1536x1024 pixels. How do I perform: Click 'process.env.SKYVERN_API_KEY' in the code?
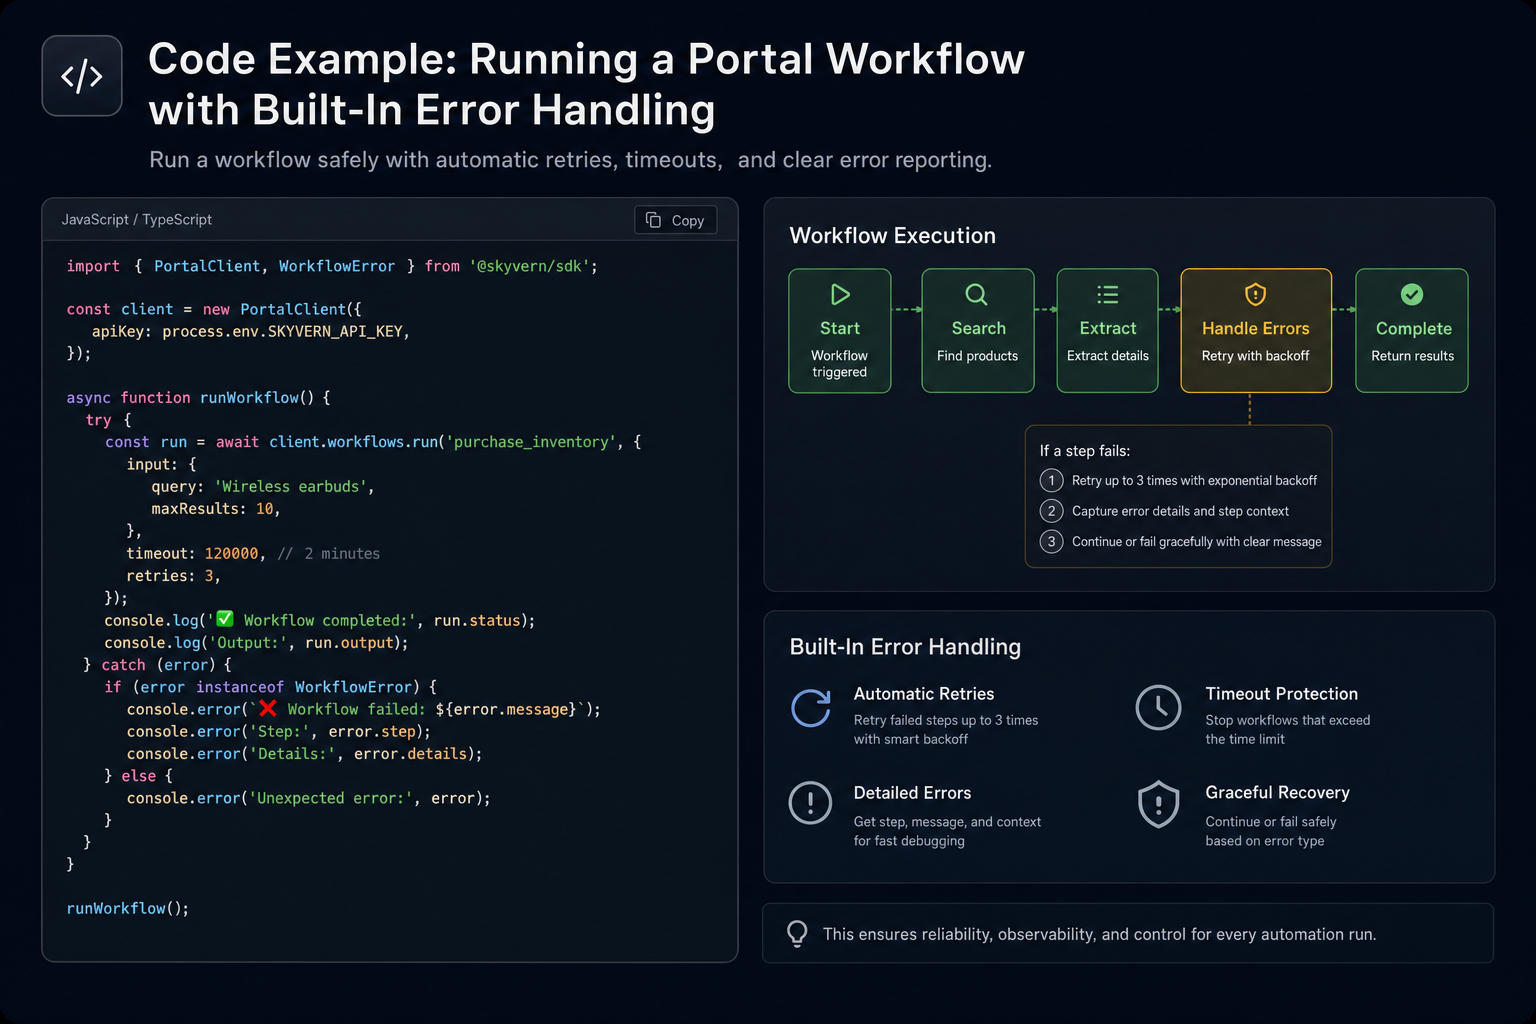tap(282, 332)
